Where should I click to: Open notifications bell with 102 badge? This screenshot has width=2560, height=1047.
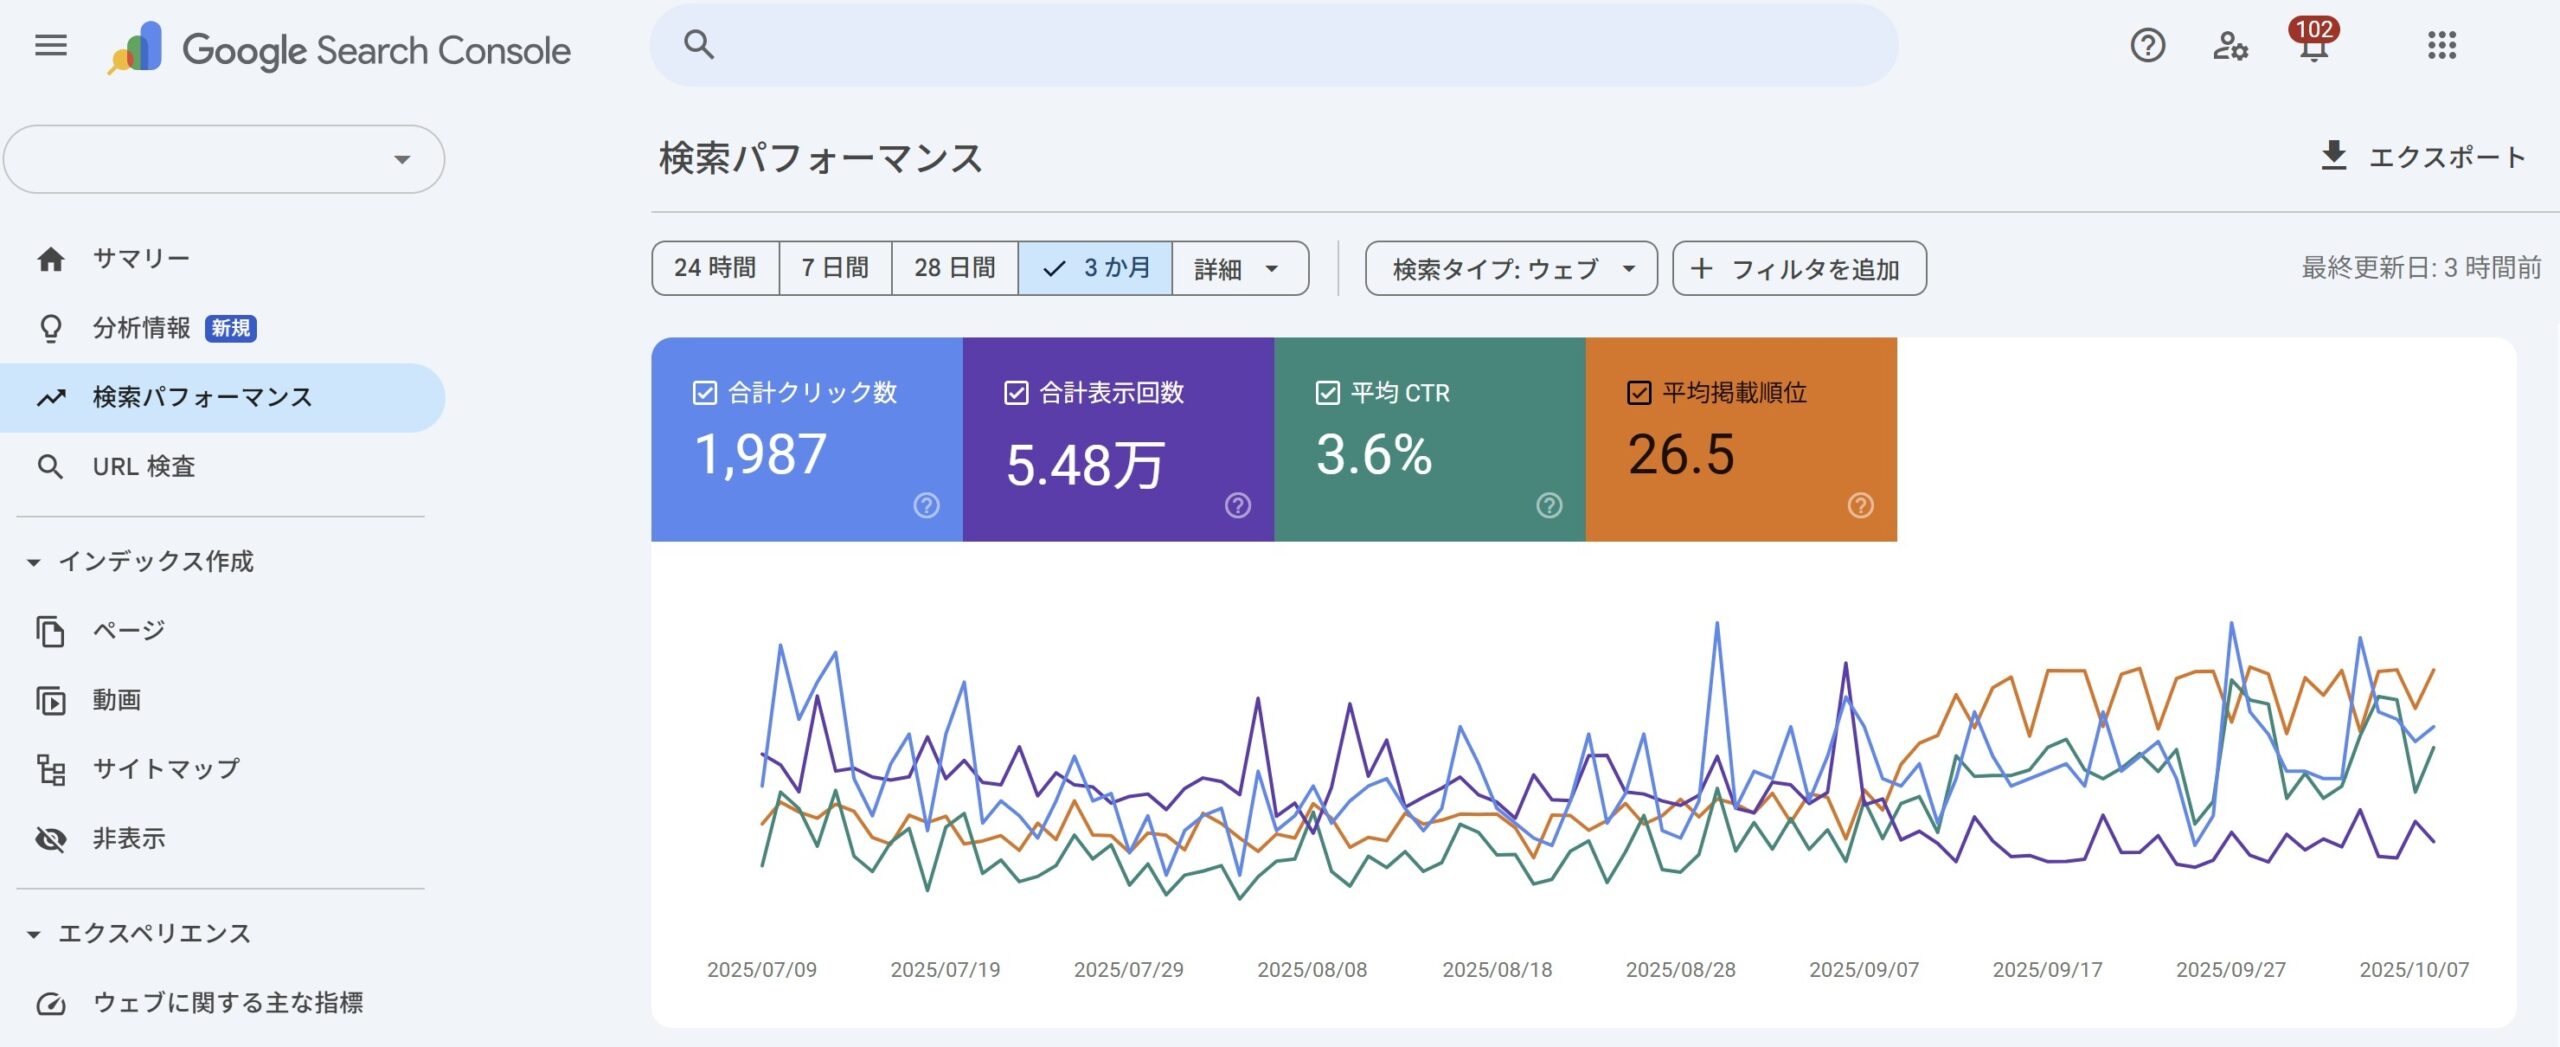2312,46
